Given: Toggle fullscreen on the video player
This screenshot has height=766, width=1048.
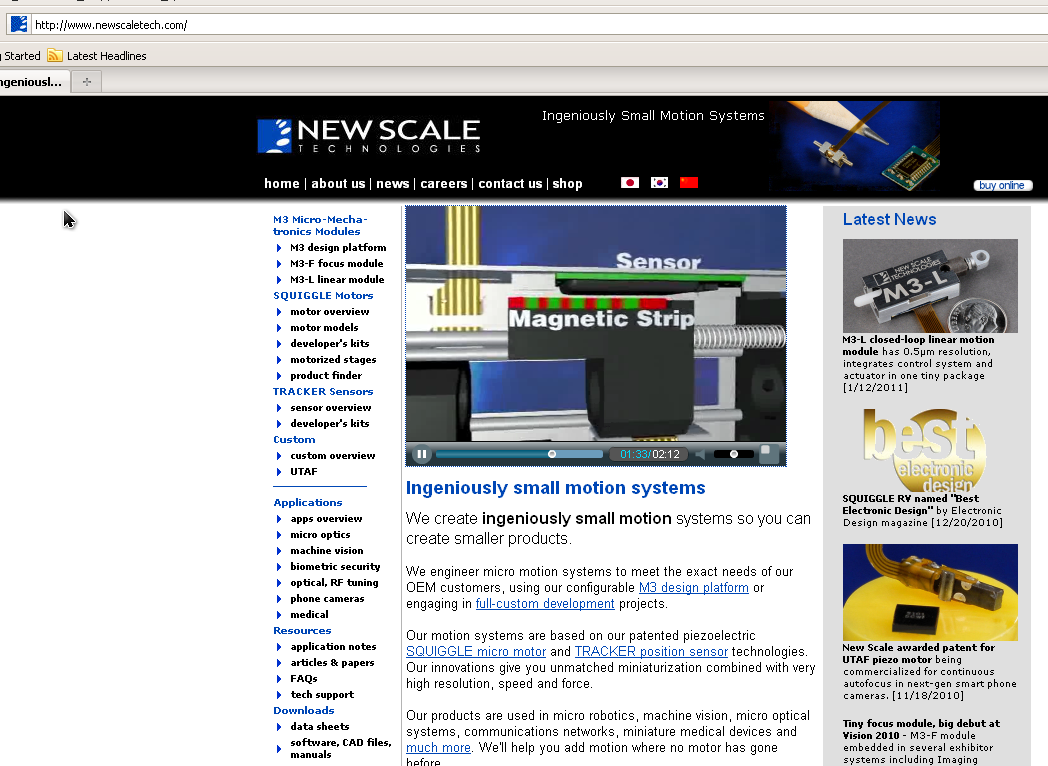Looking at the screenshot, I should (x=769, y=454).
